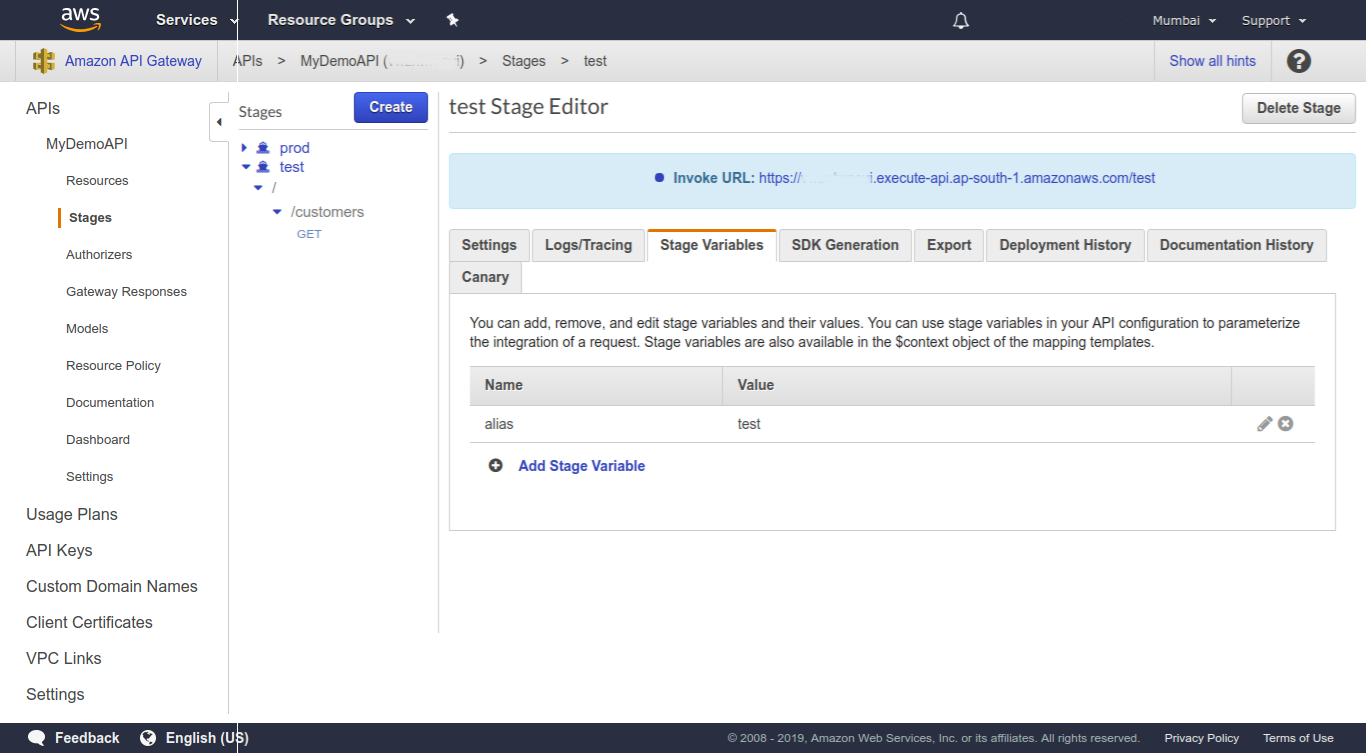This screenshot has height=753, width=1366.
Task: Open Resources in the sidebar
Action: tap(97, 181)
